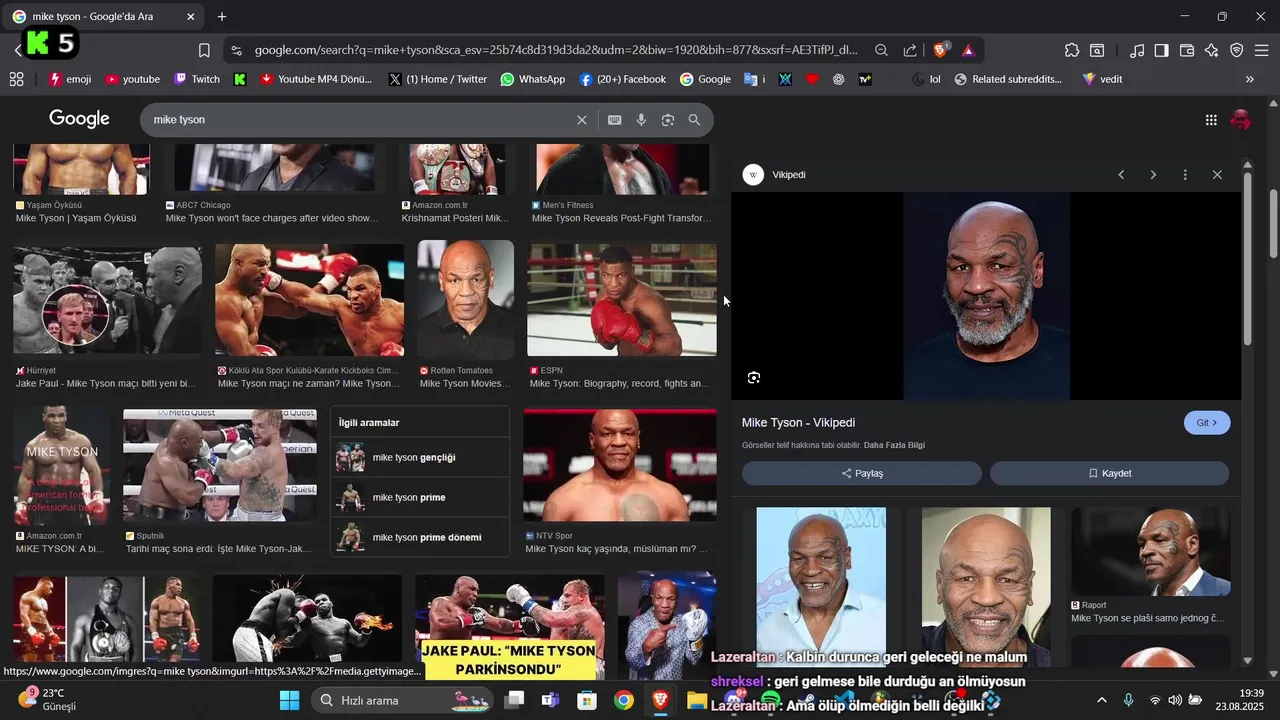This screenshot has height=720, width=1280.
Task: Click the Kaydet save button
Action: click(1110, 473)
